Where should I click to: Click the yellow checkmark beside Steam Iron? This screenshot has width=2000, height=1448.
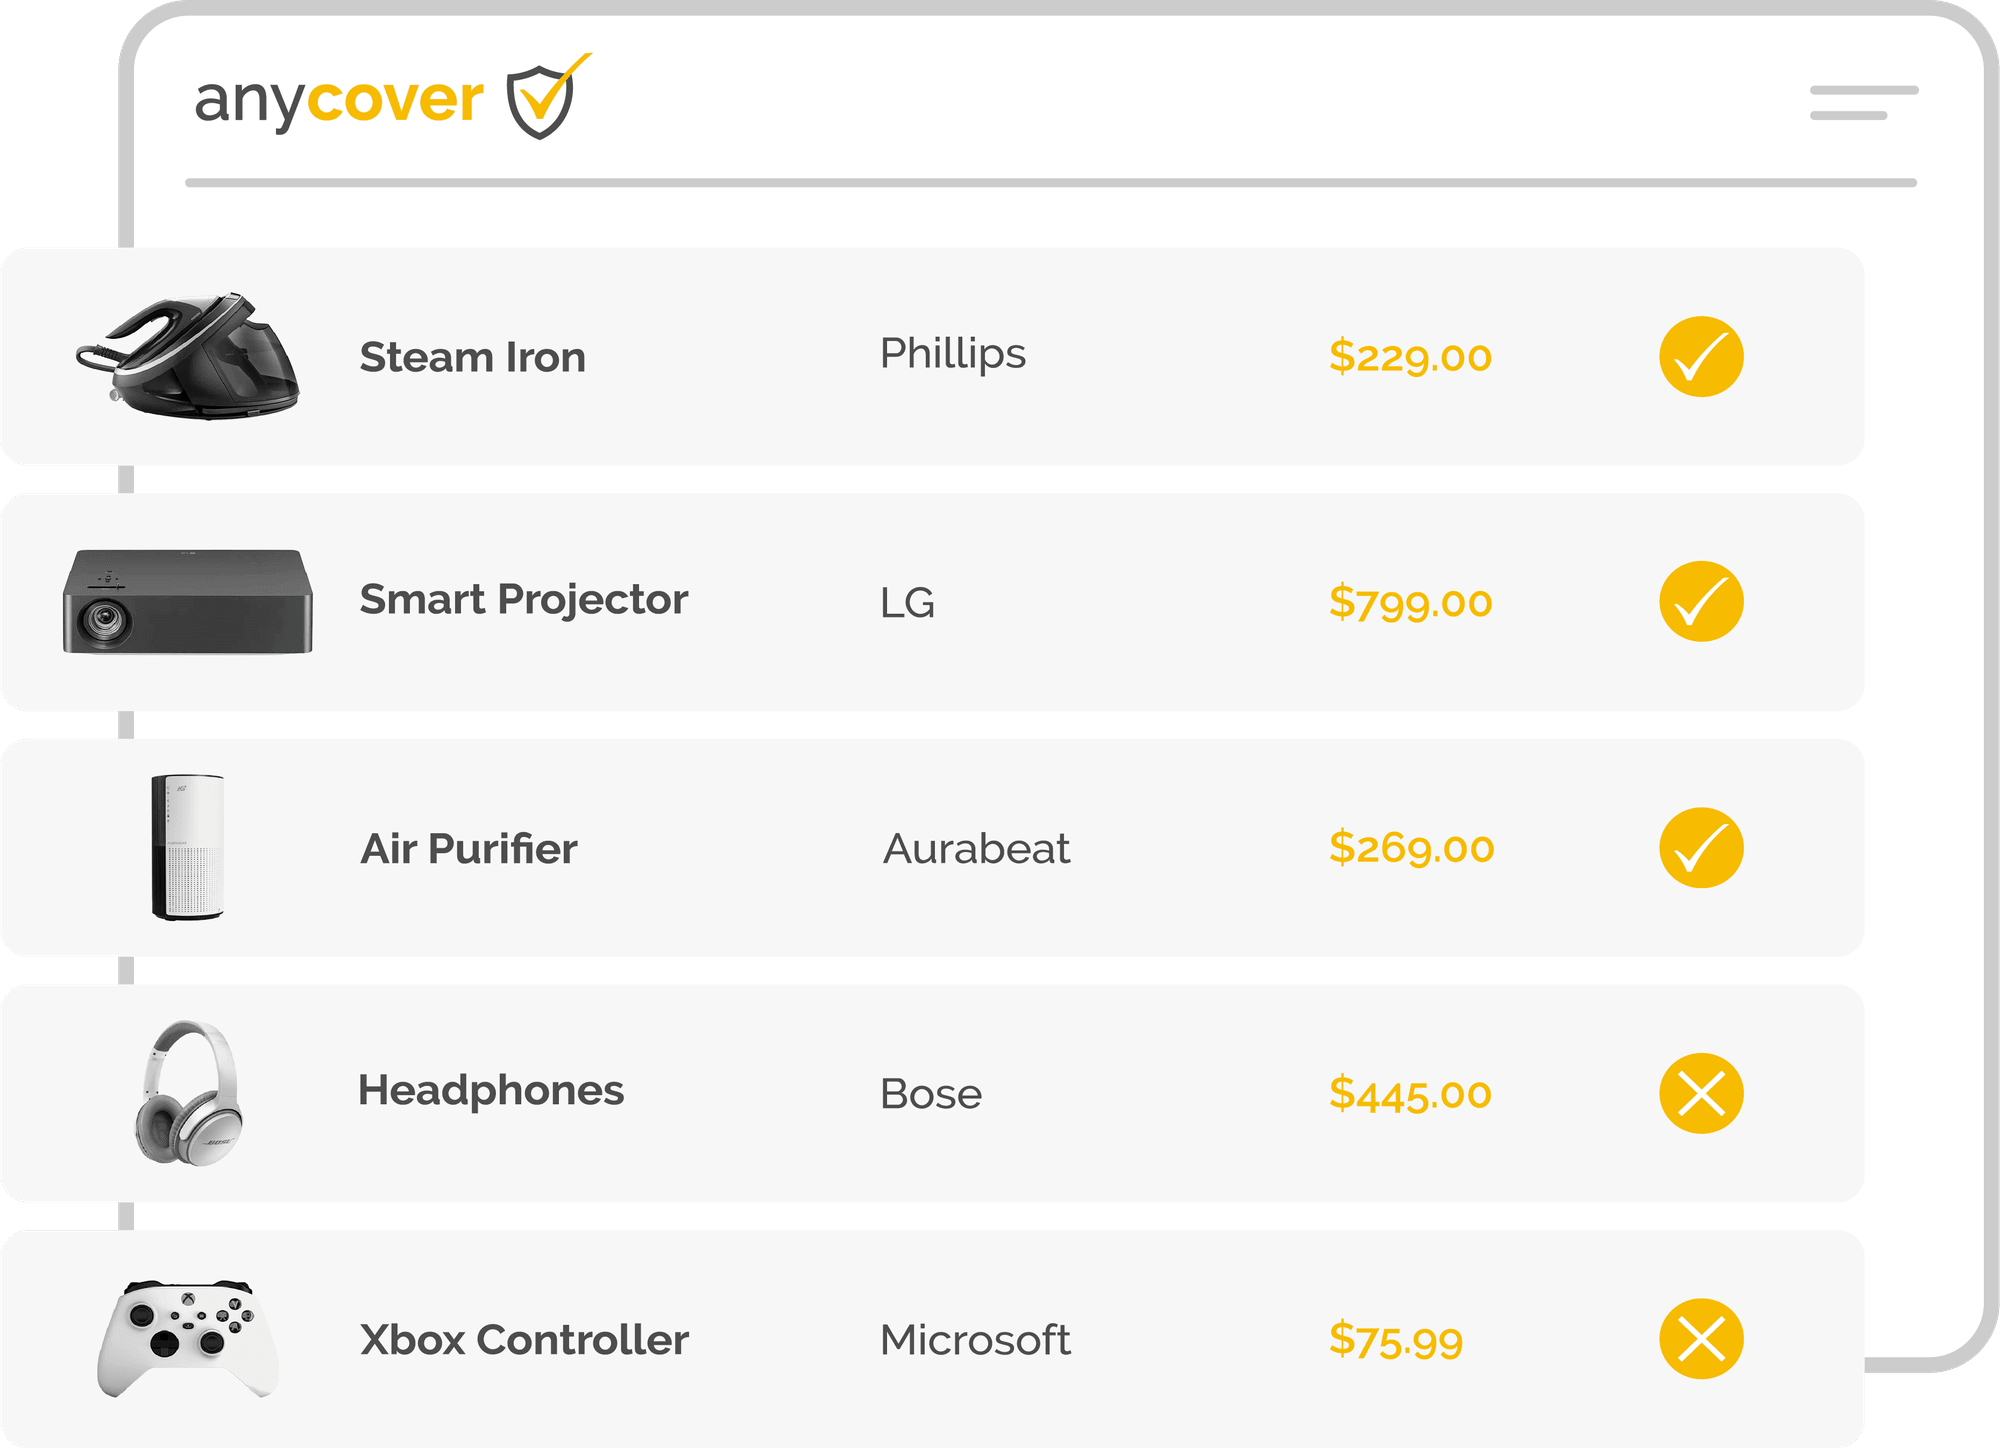pyautogui.click(x=1703, y=356)
